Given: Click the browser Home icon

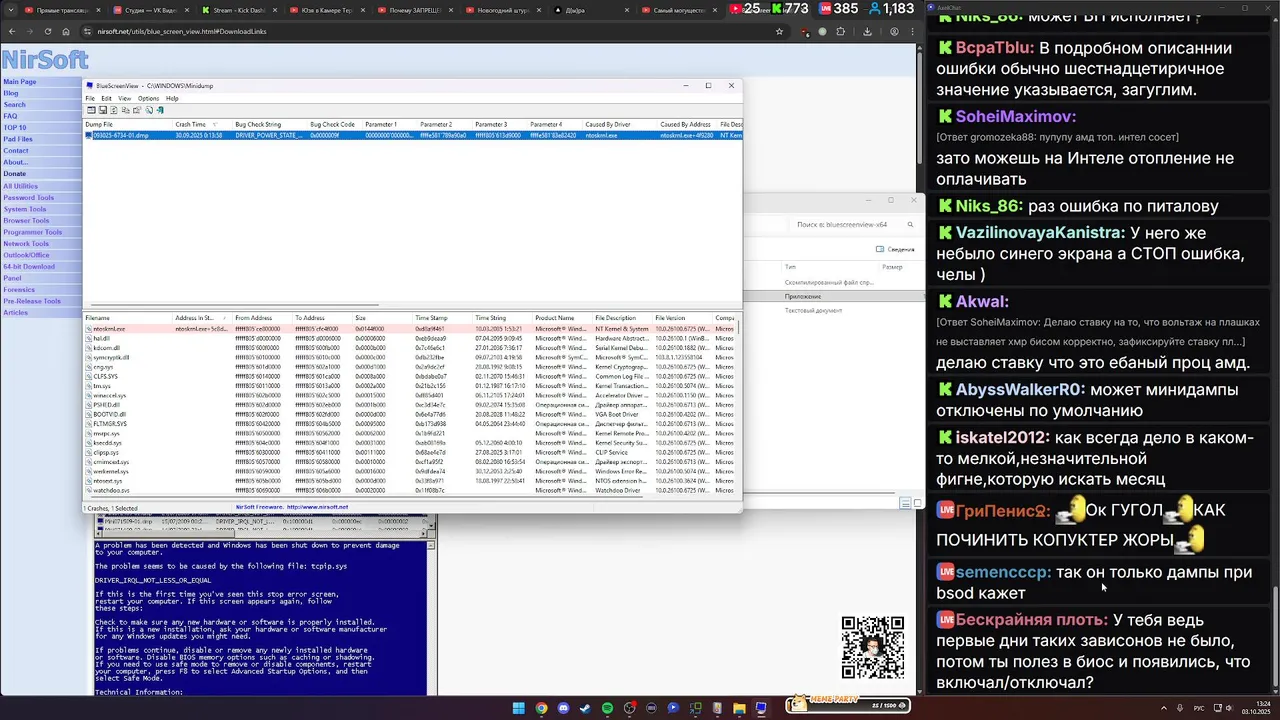Looking at the screenshot, I should tap(66, 31).
